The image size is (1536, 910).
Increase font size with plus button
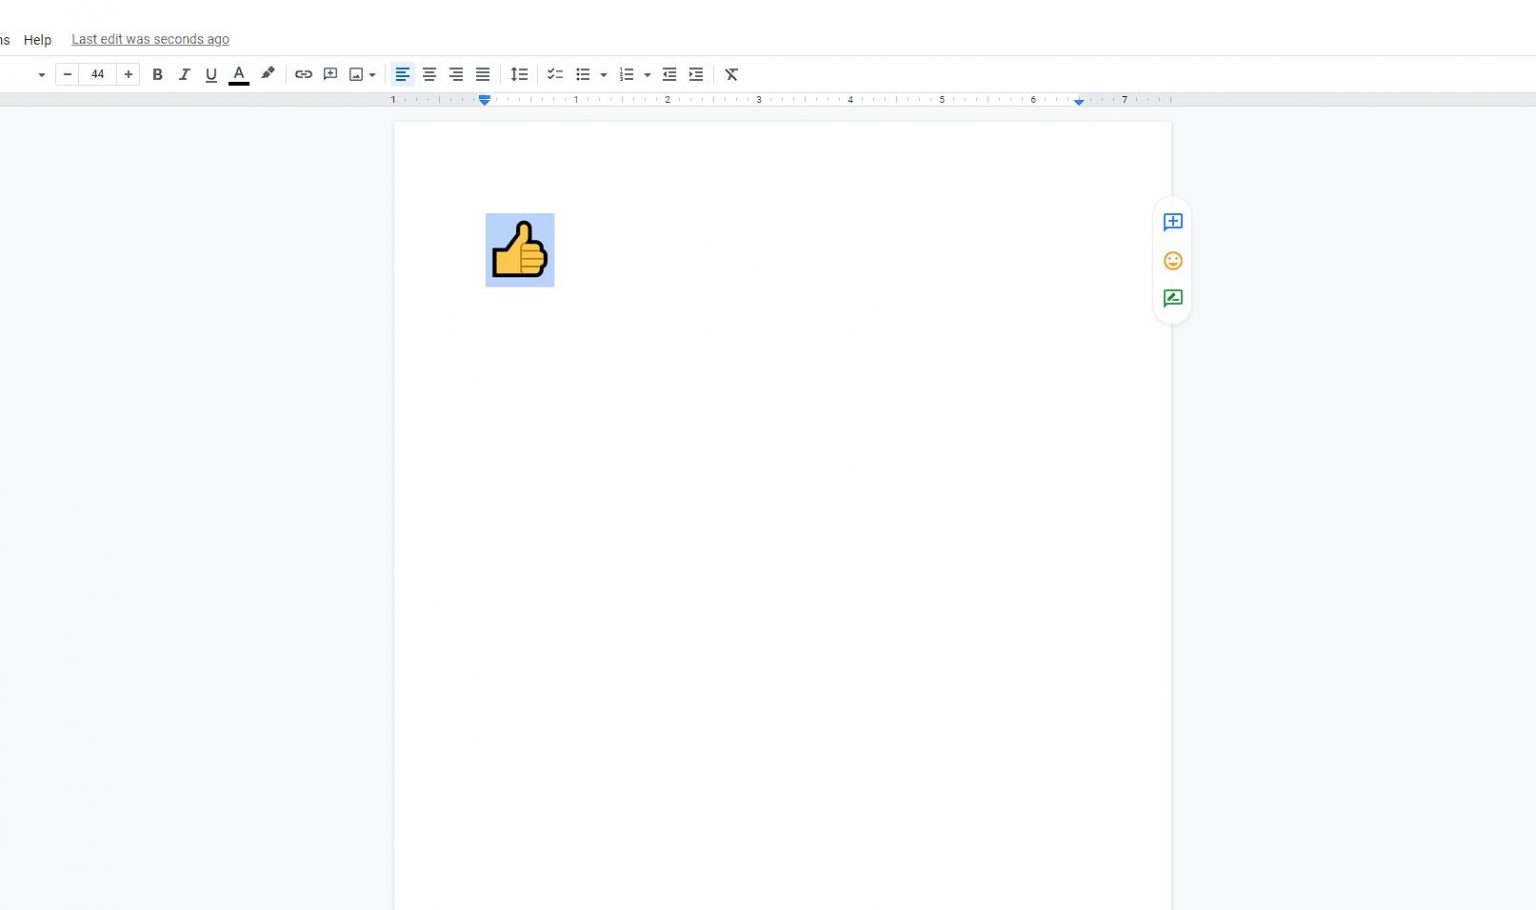(128, 74)
